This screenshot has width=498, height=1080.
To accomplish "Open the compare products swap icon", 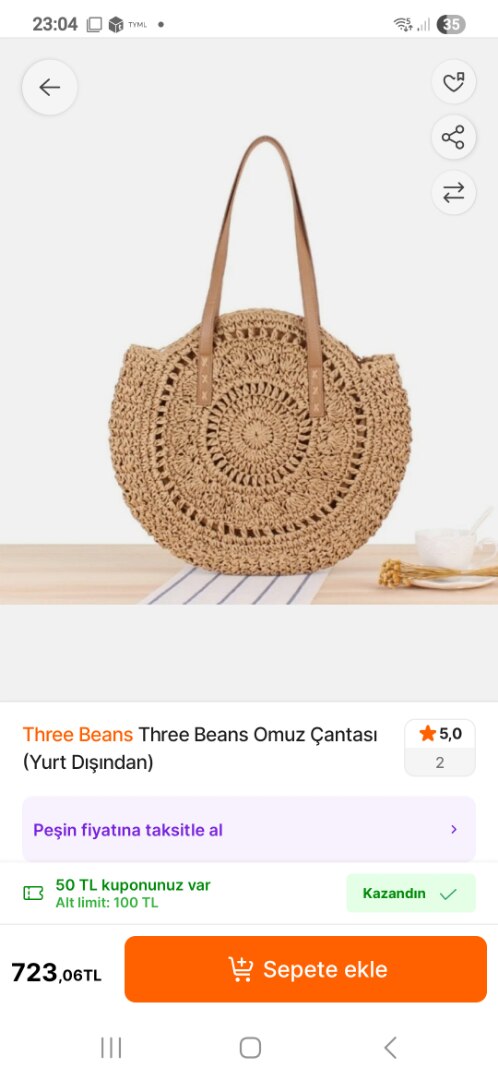I will click(453, 193).
